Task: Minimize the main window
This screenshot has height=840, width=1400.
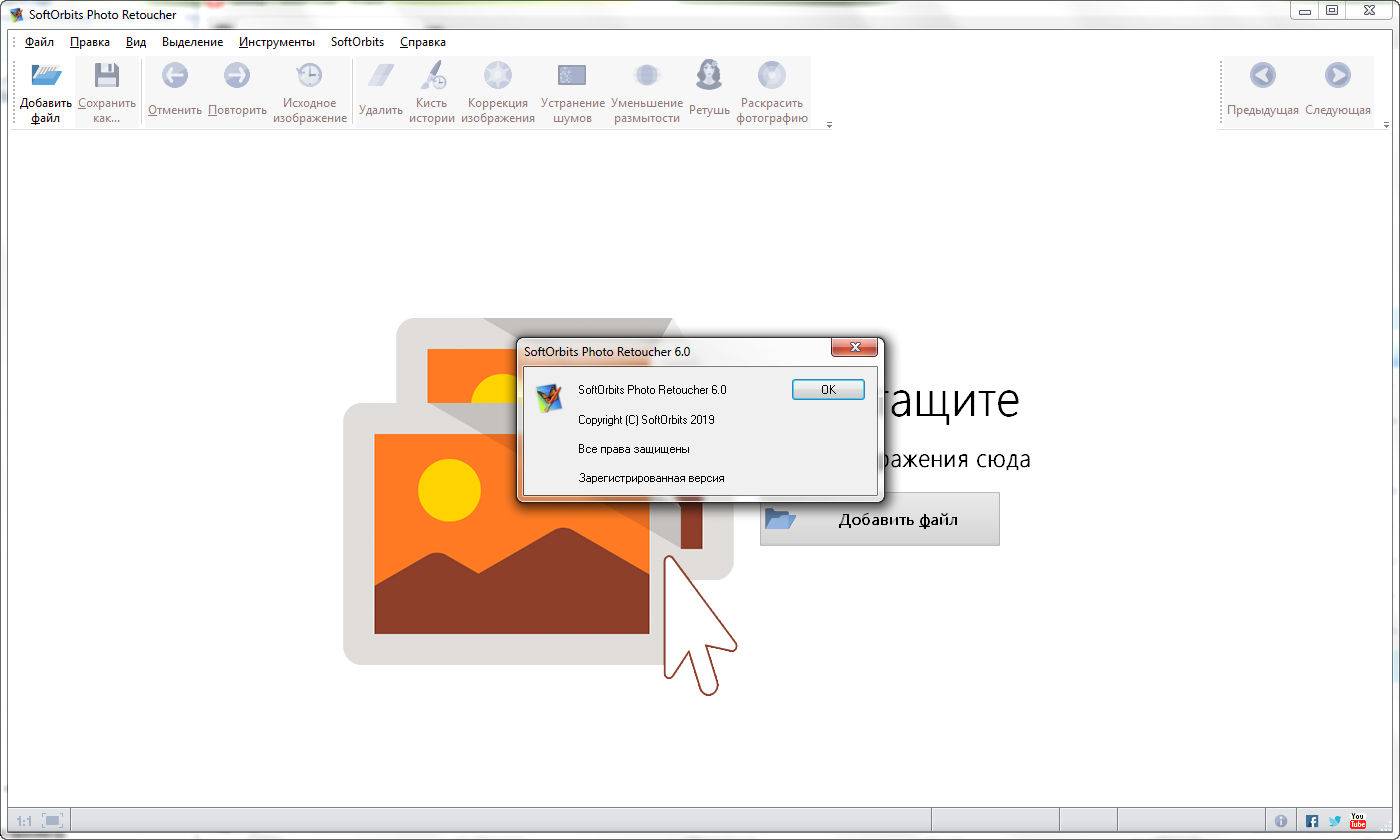Action: point(1304,10)
